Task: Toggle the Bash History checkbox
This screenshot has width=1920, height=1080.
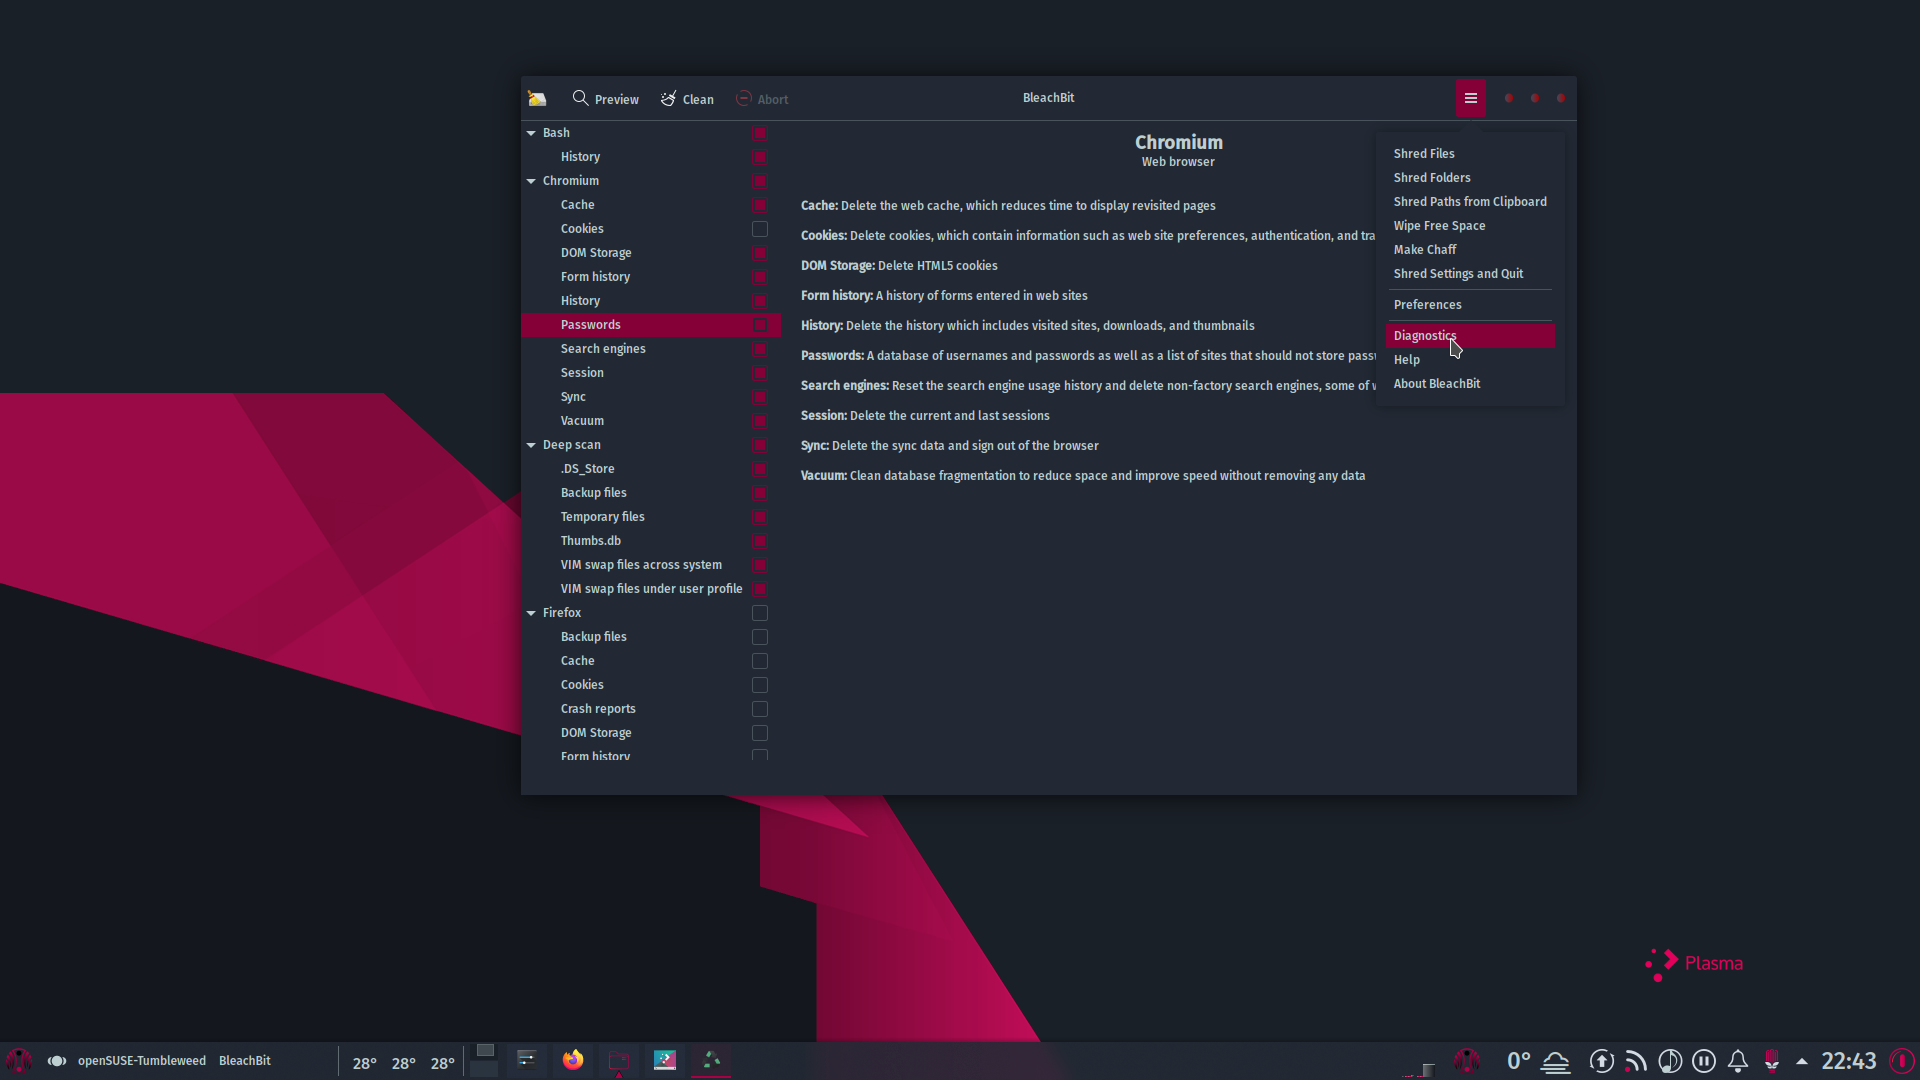Action: [760, 157]
